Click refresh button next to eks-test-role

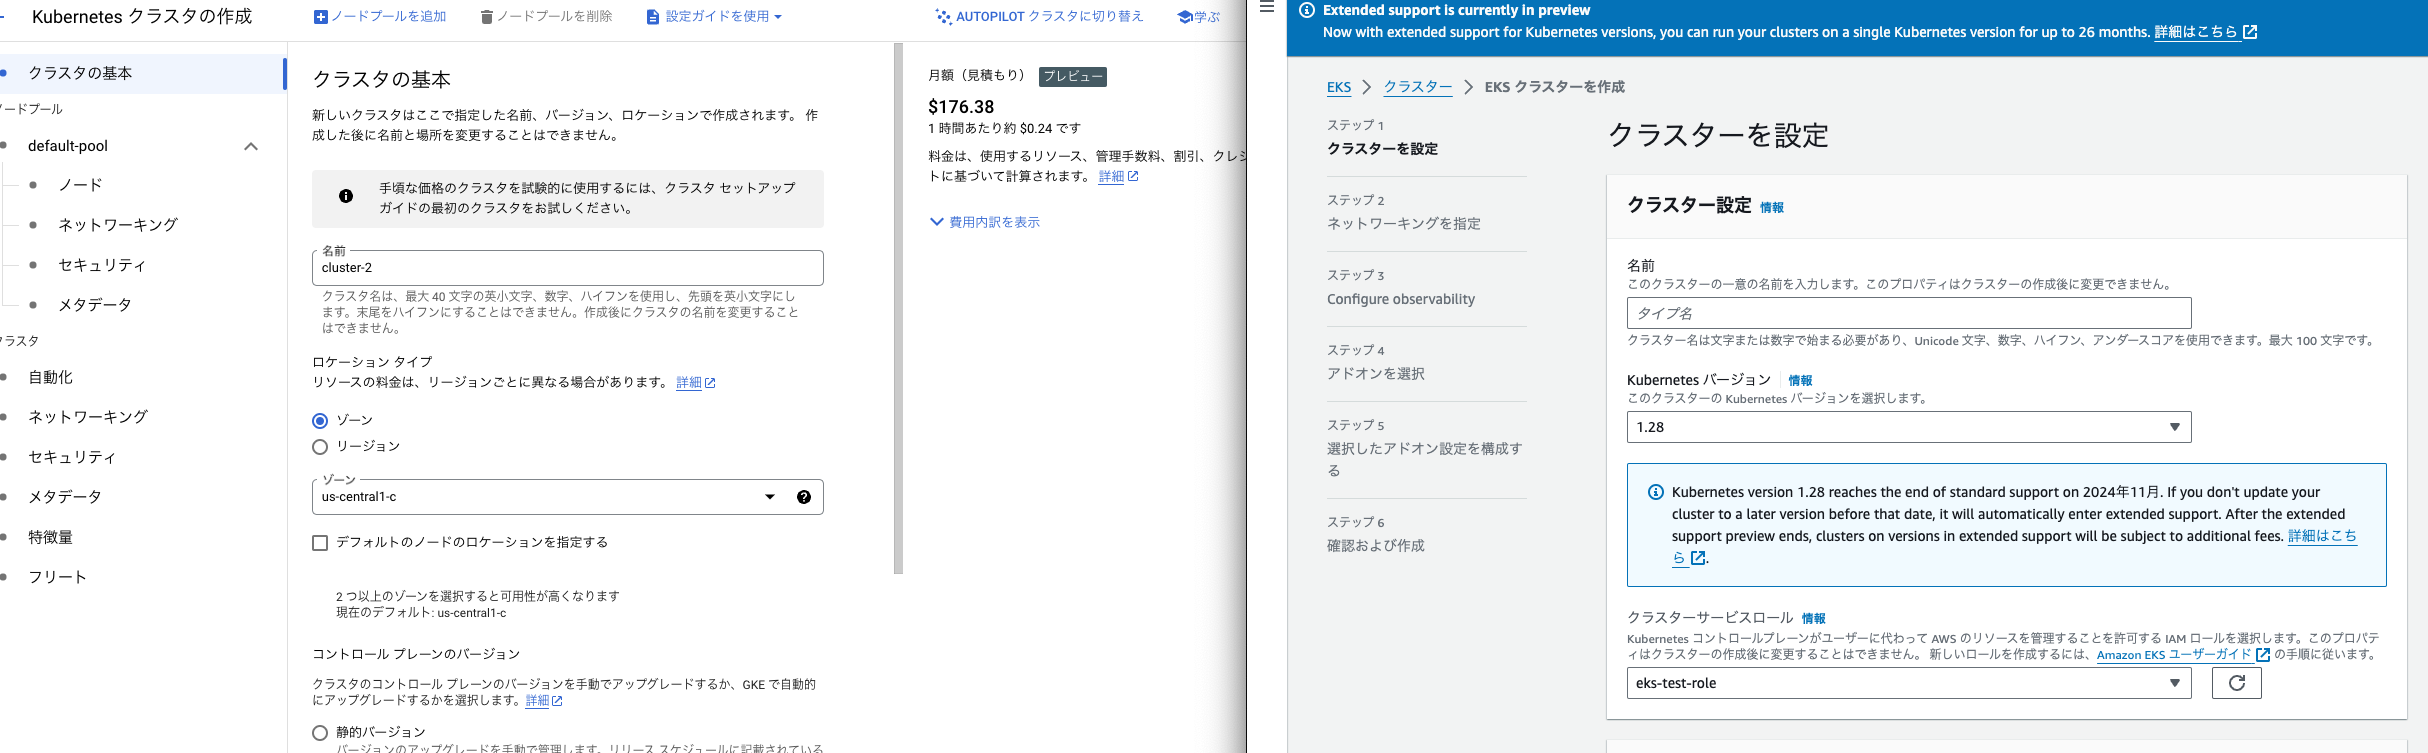click(2237, 683)
